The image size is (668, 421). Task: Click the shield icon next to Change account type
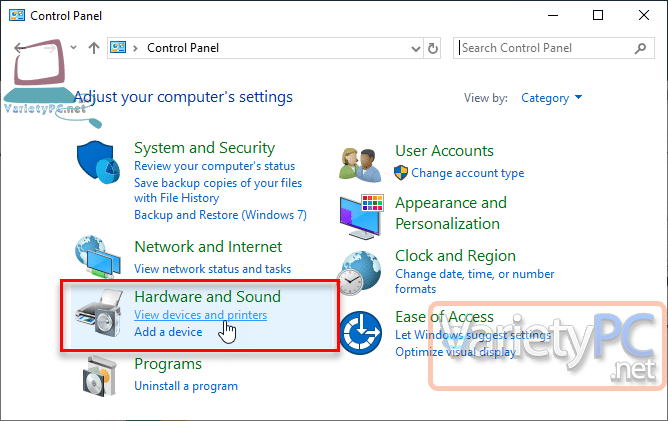pyautogui.click(x=401, y=173)
